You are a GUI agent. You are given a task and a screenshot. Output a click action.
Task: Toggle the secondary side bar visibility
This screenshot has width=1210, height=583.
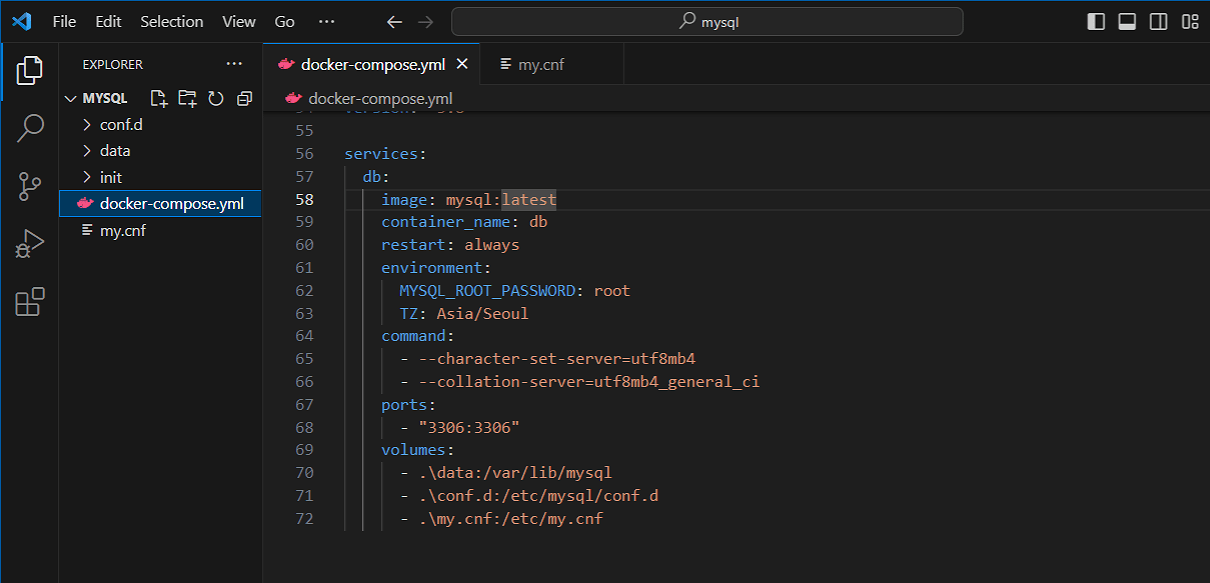1158,21
